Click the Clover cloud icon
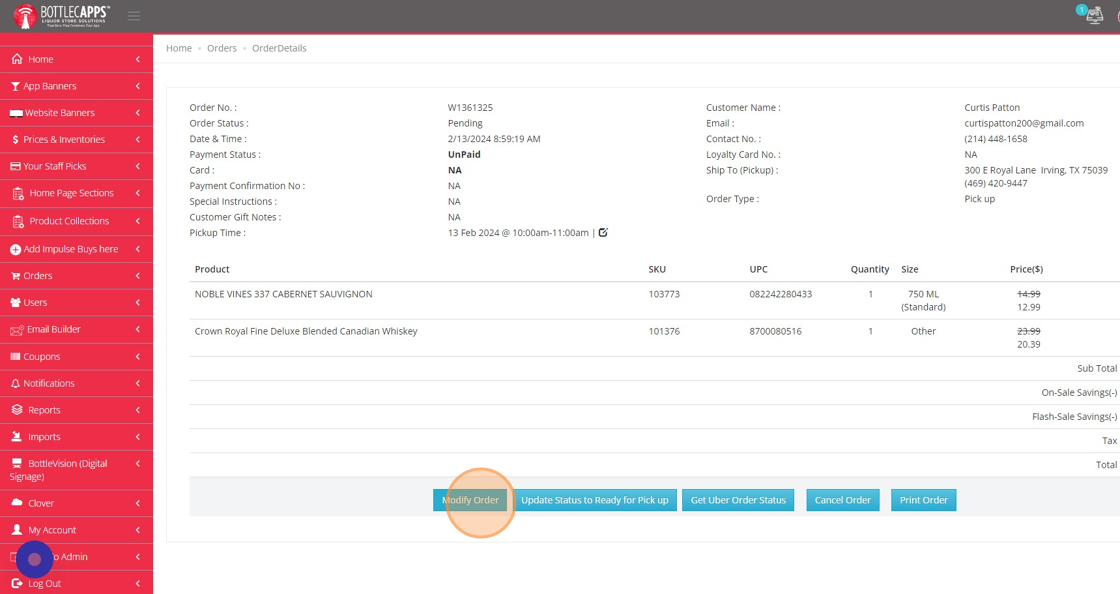1120x594 pixels. point(17,503)
